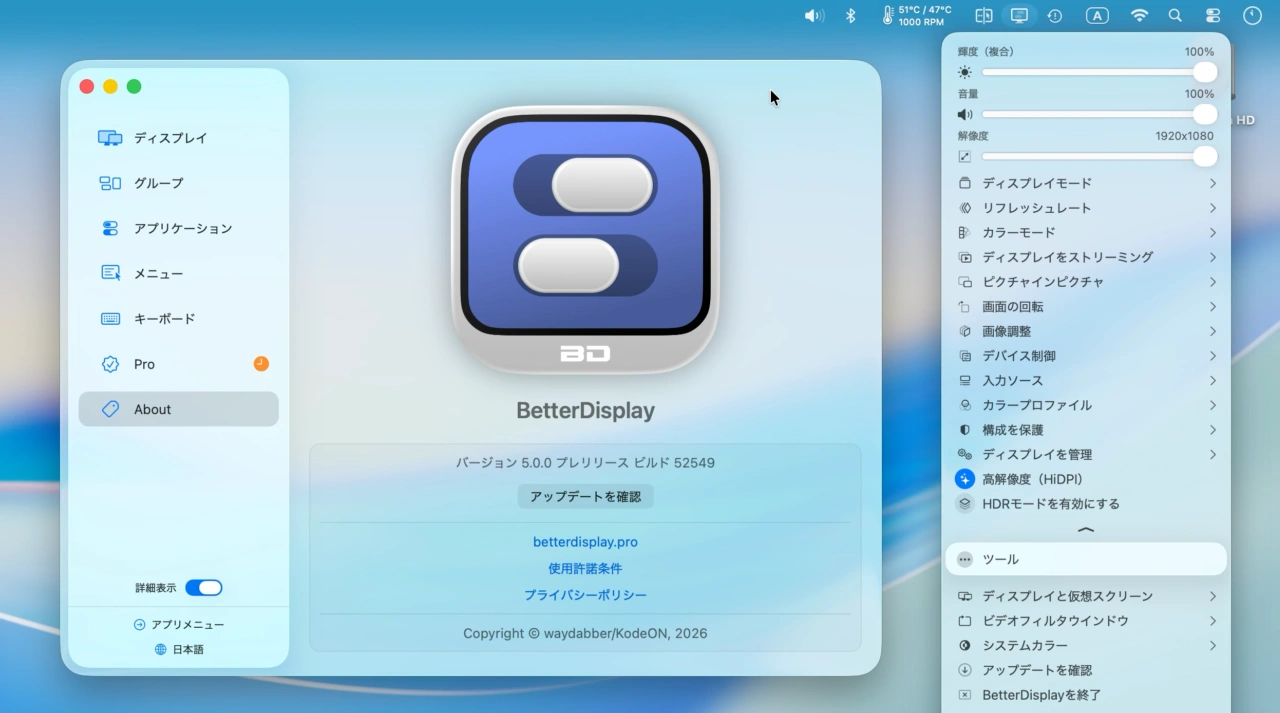Expand the デバイス制御 submenu
Viewport: 1280px width, 713px height.
[x=1086, y=356]
